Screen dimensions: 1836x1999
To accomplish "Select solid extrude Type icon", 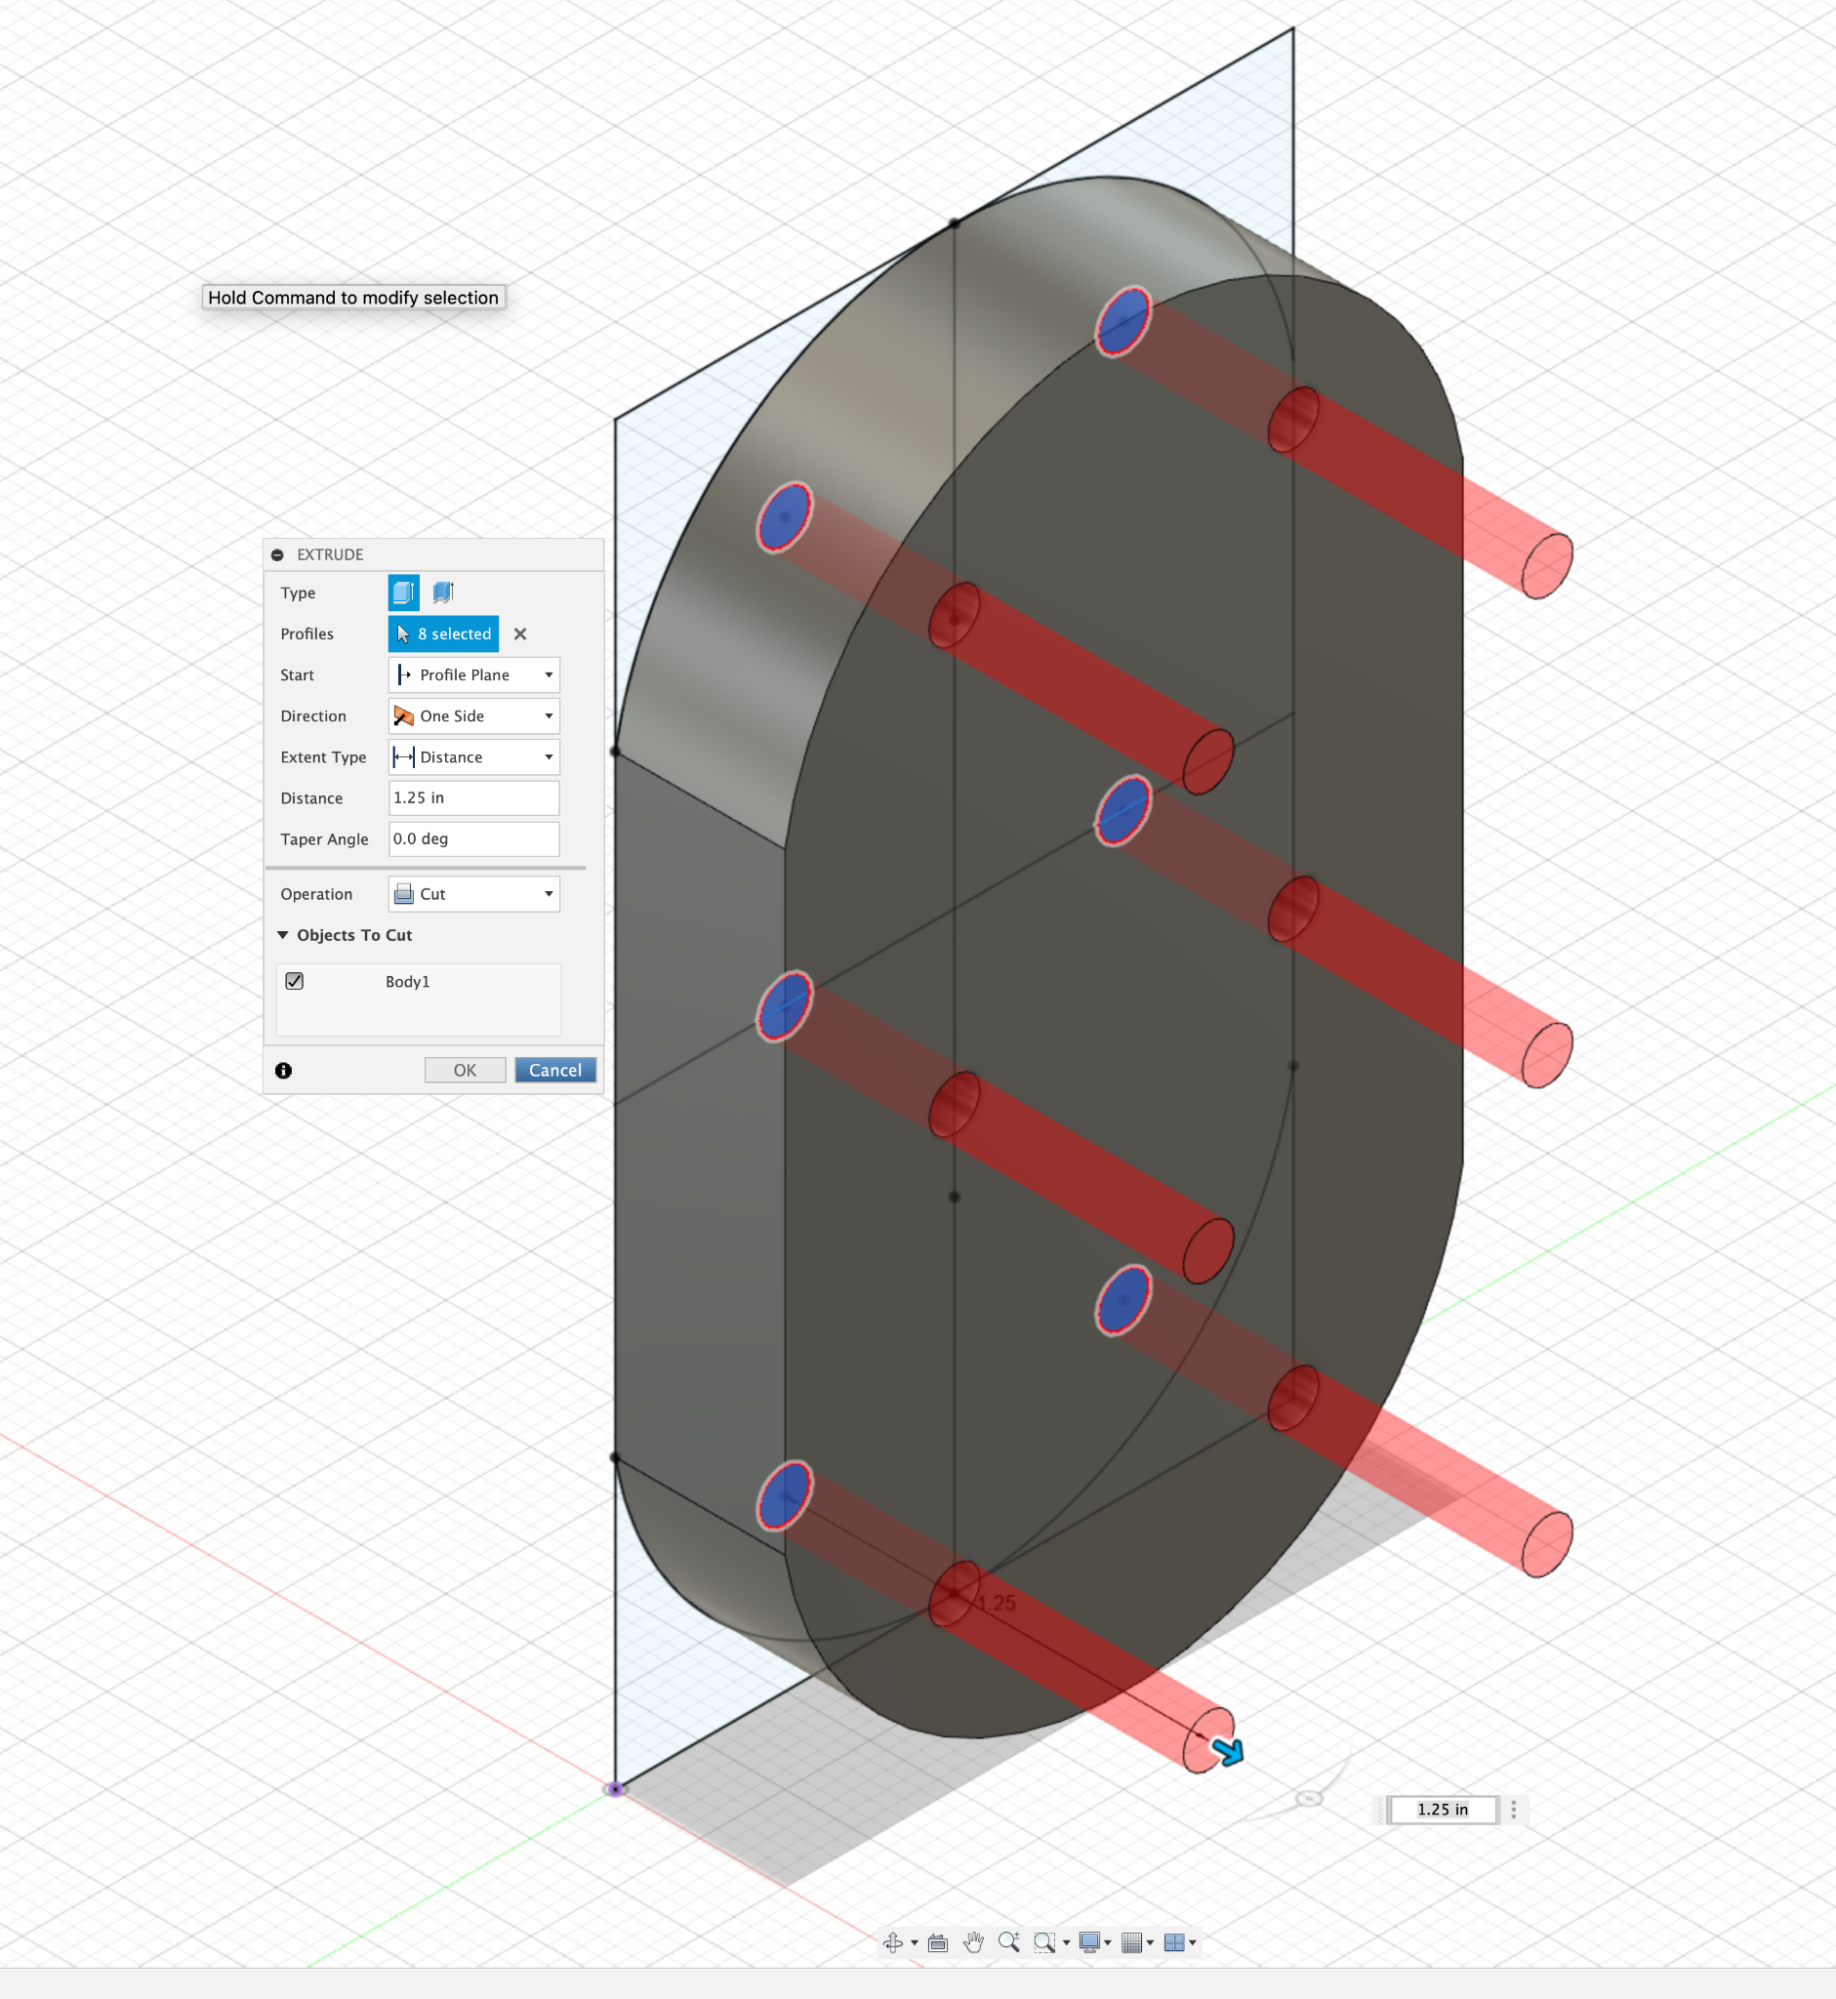I will 403,593.
